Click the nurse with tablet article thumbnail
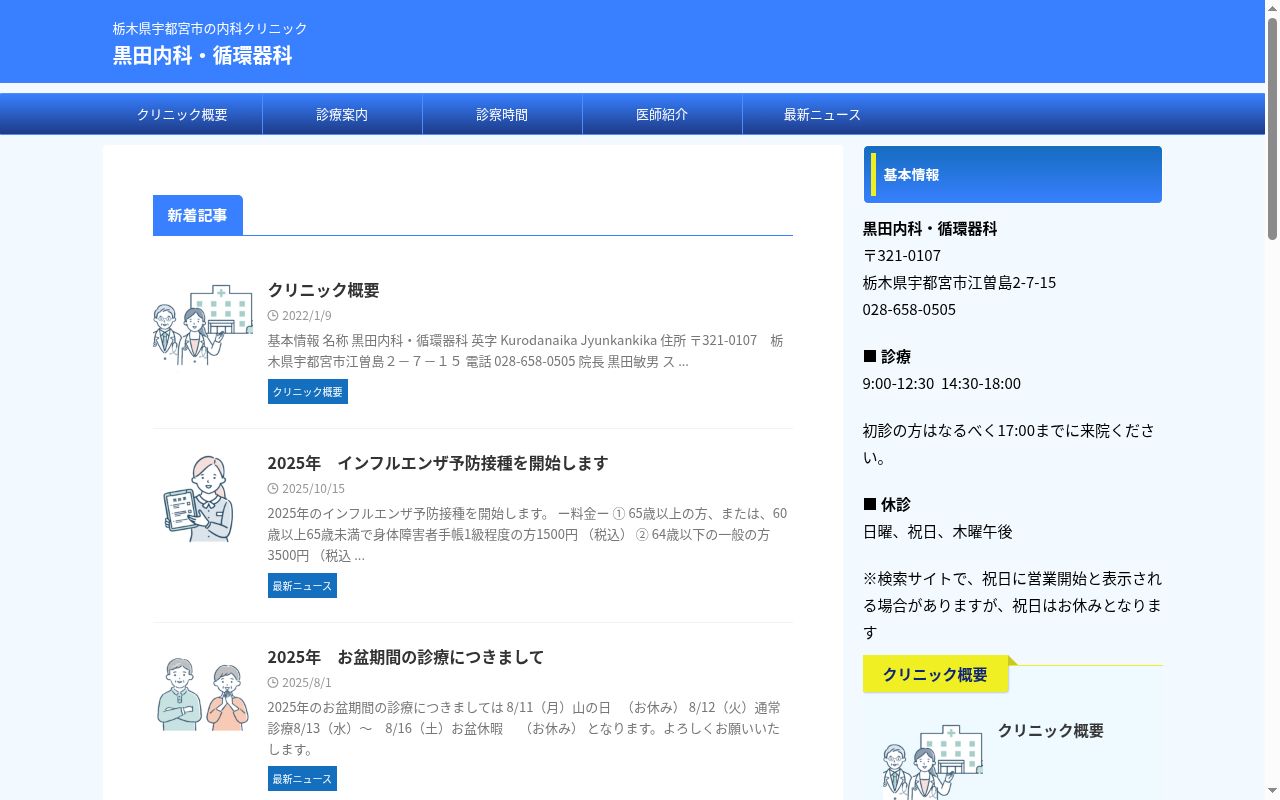Screen dimensions: 1280x800 [203, 498]
